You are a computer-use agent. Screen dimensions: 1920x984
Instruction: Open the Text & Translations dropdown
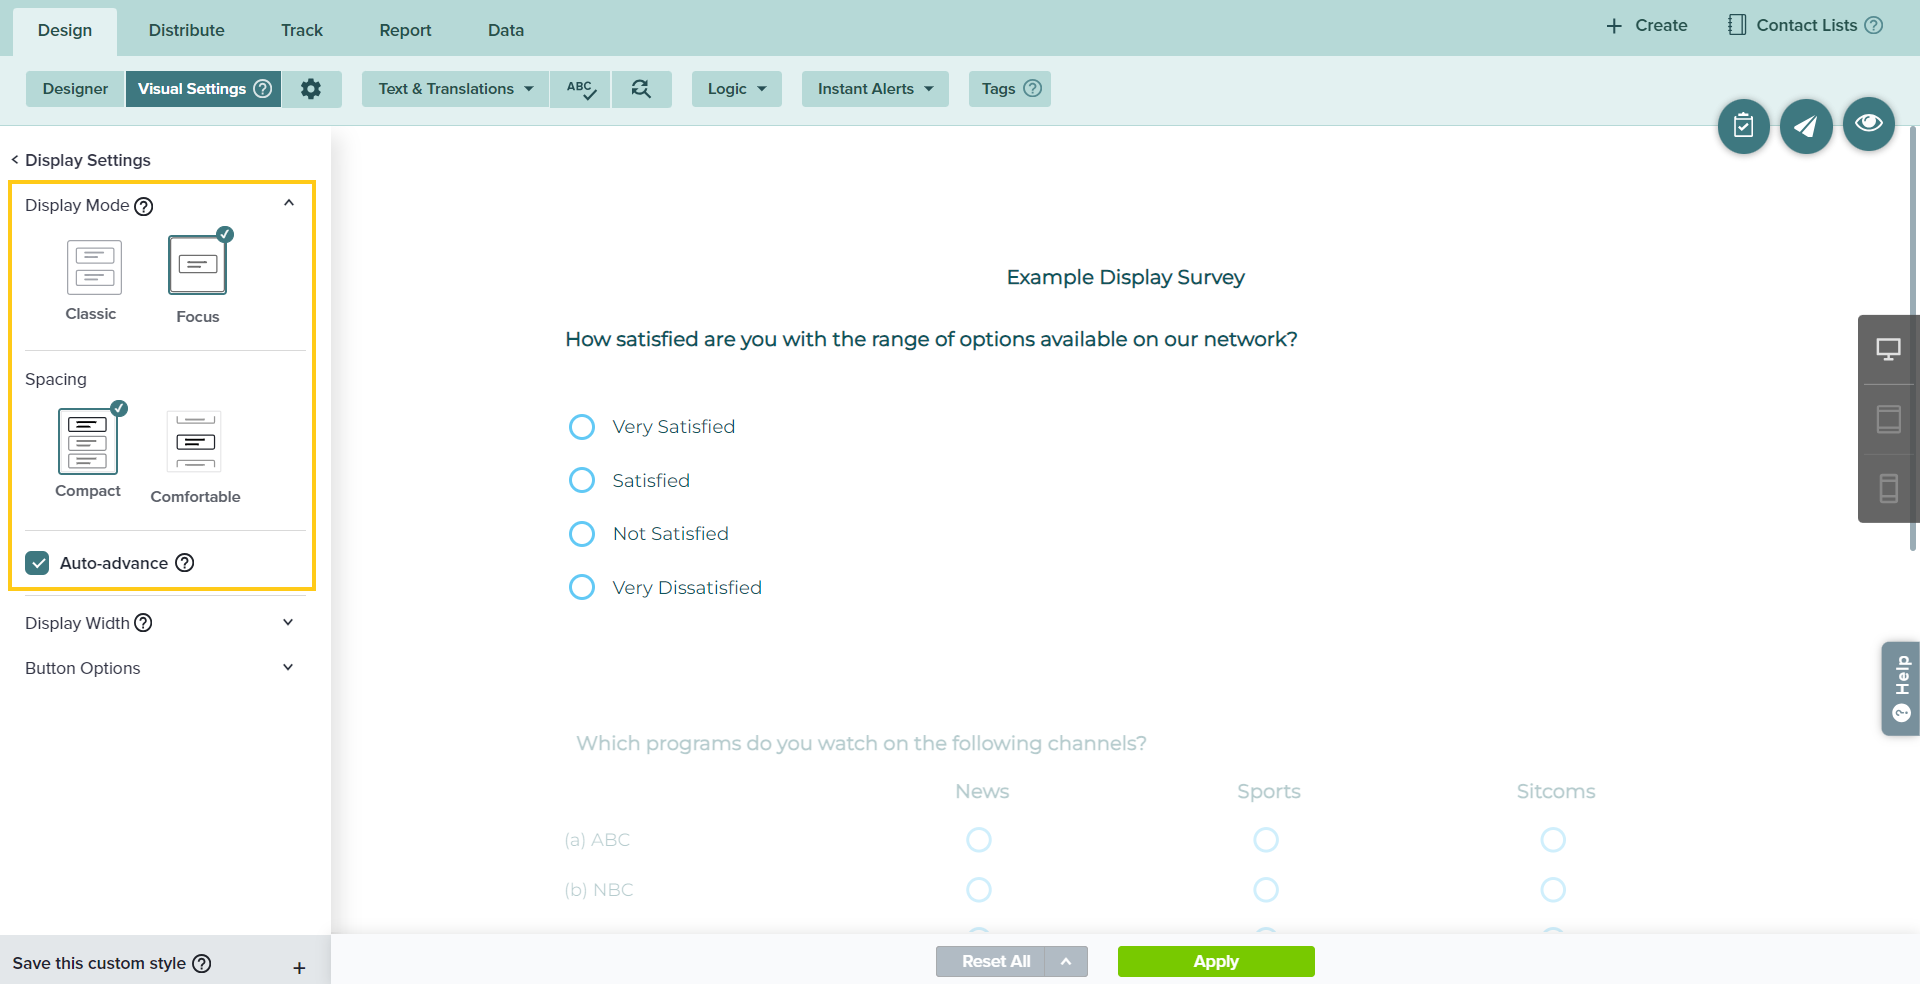tap(455, 89)
